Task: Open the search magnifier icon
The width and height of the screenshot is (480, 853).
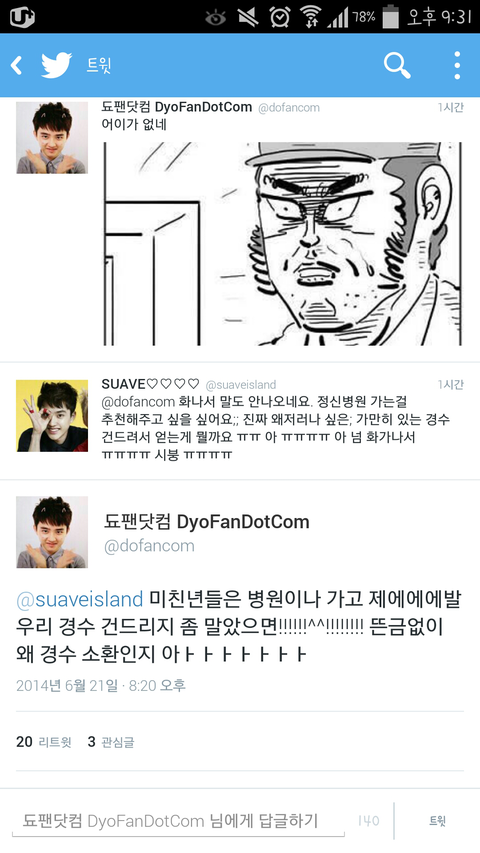Action: pos(397,66)
